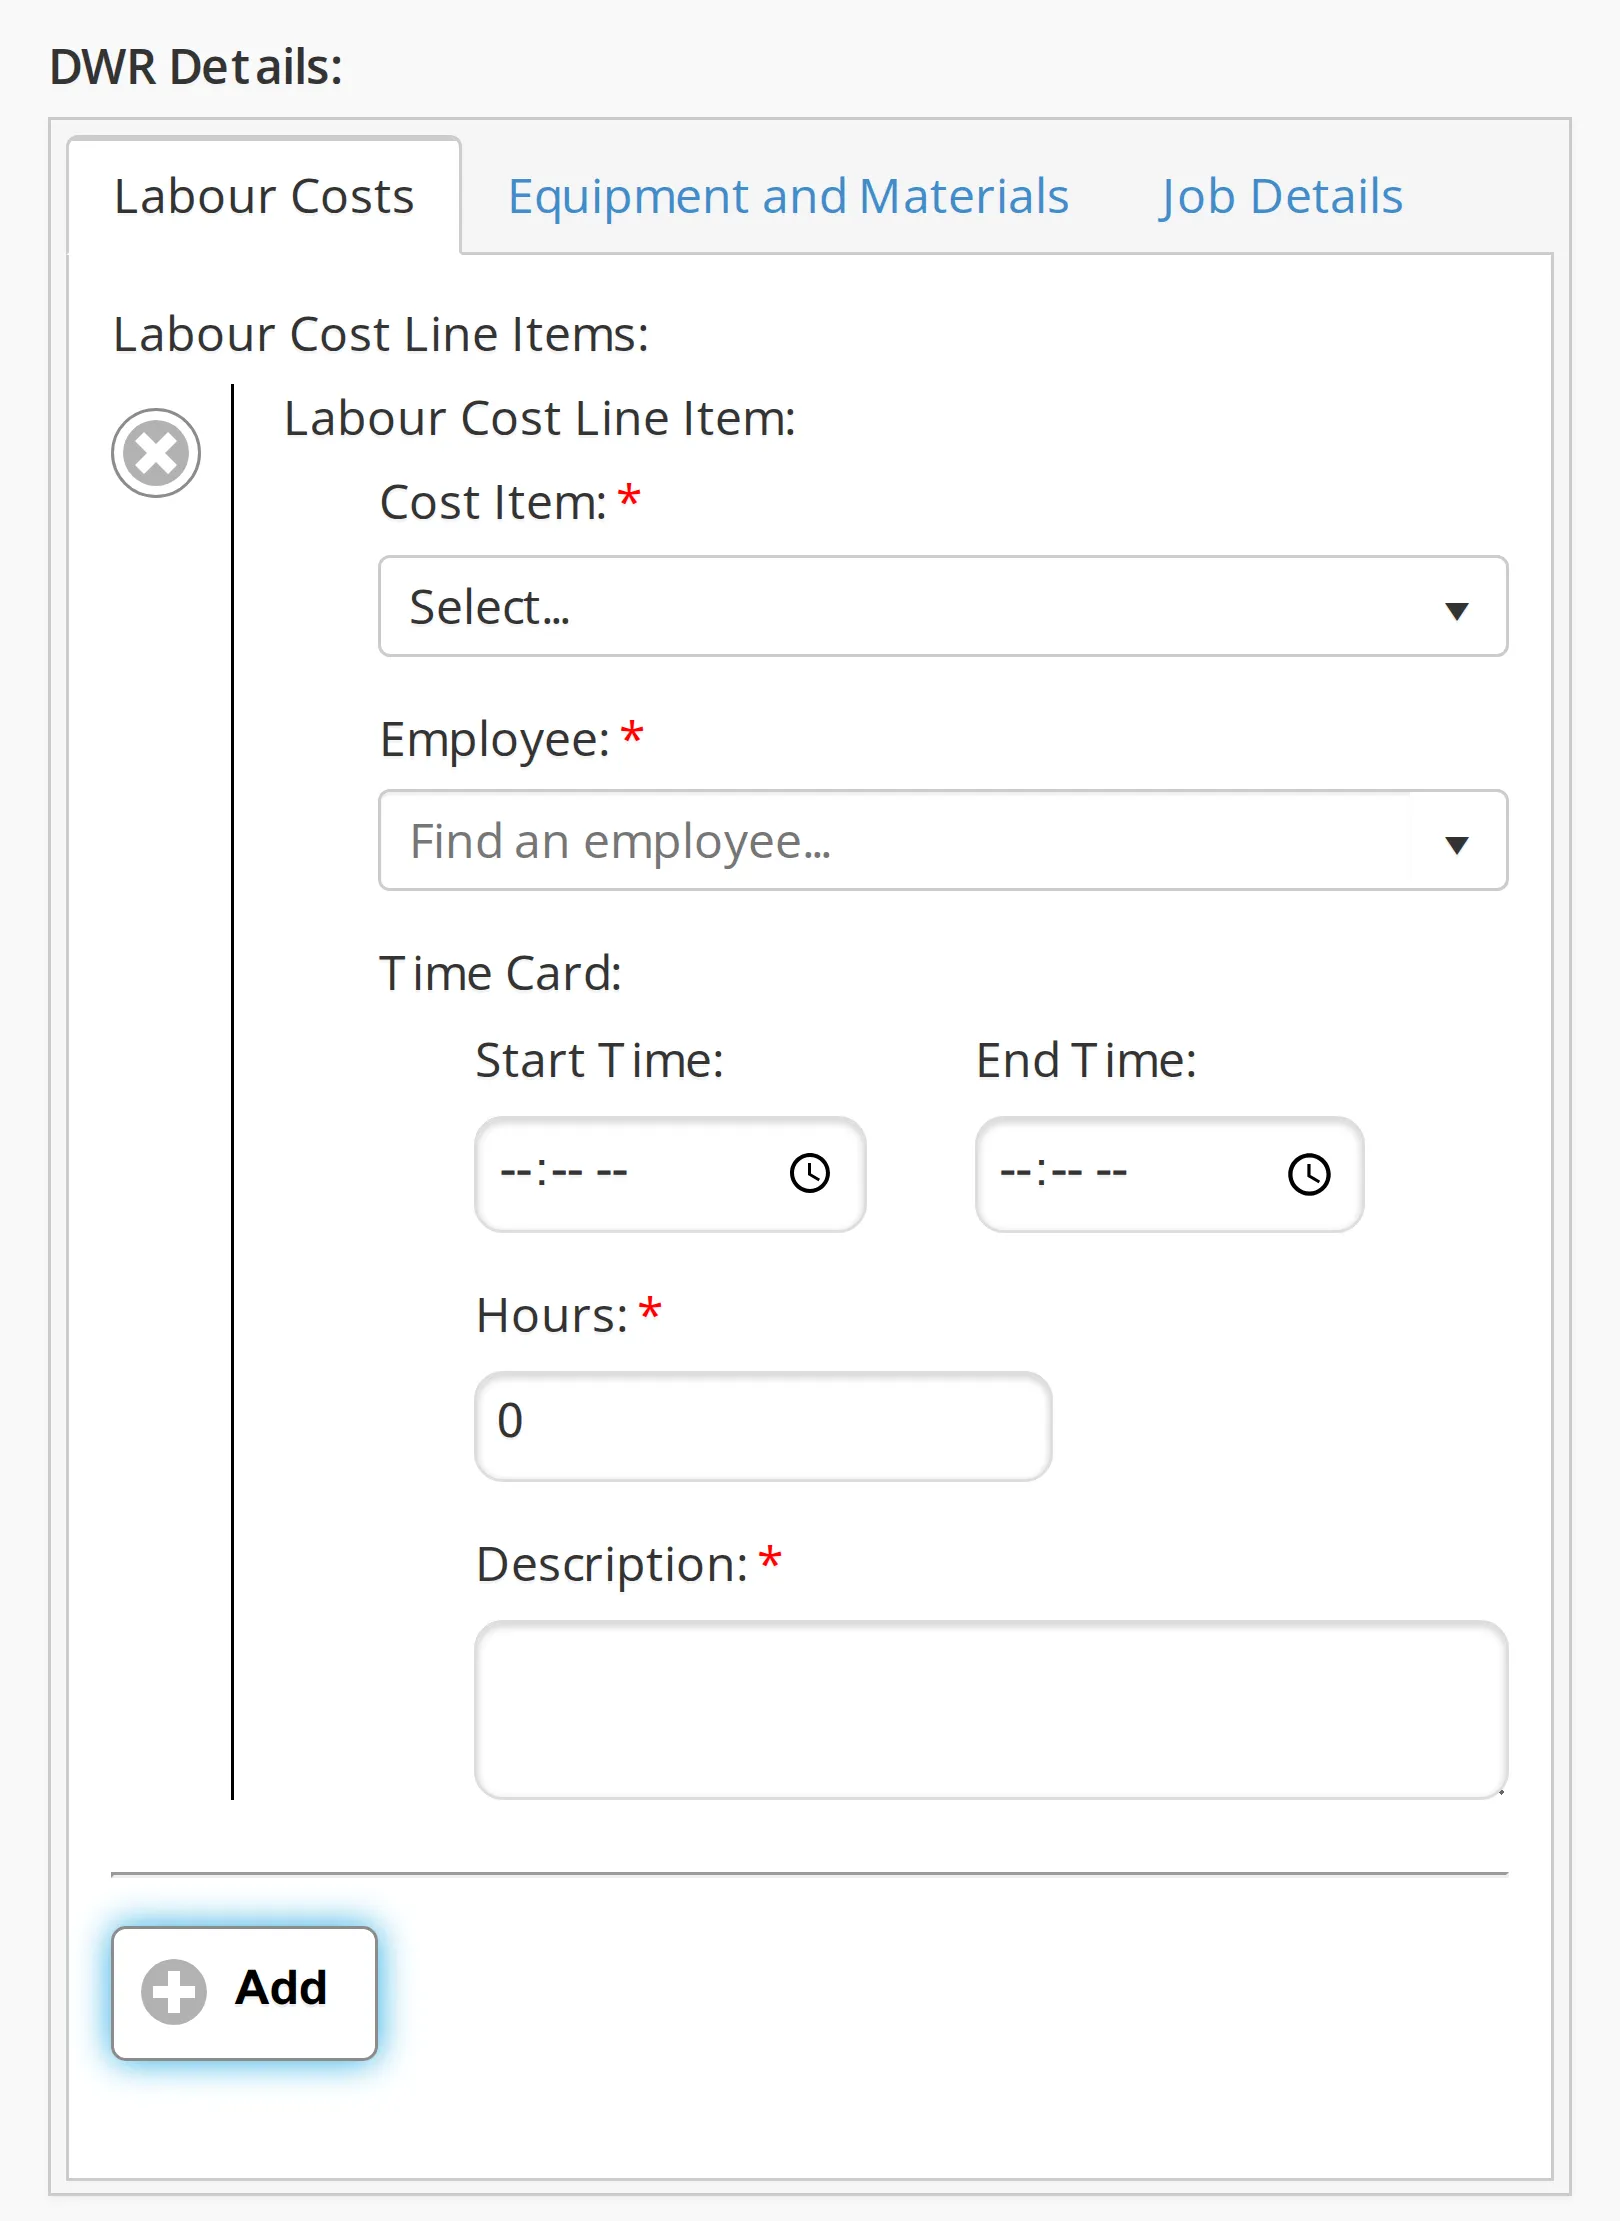Click the 'Labour Cost Line Items:' label

pyautogui.click(x=381, y=334)
